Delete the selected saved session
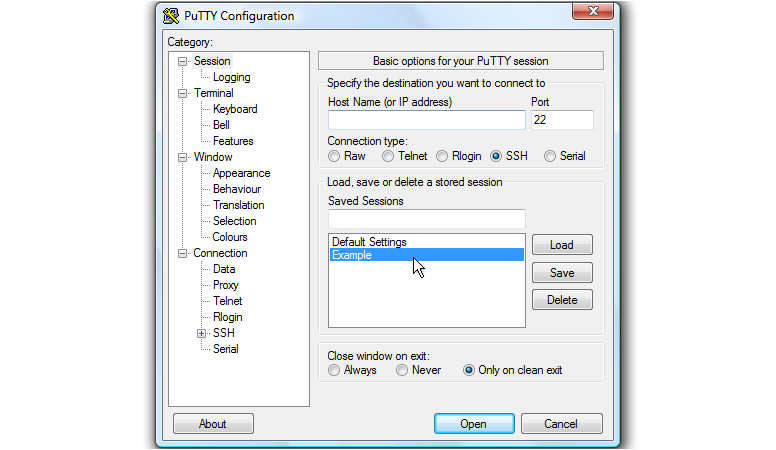 562,299
